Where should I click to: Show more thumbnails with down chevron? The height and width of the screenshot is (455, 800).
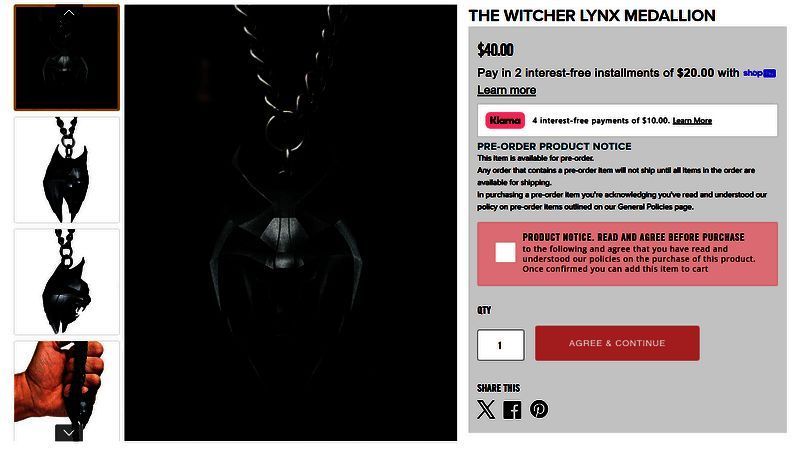pos(69,433)
